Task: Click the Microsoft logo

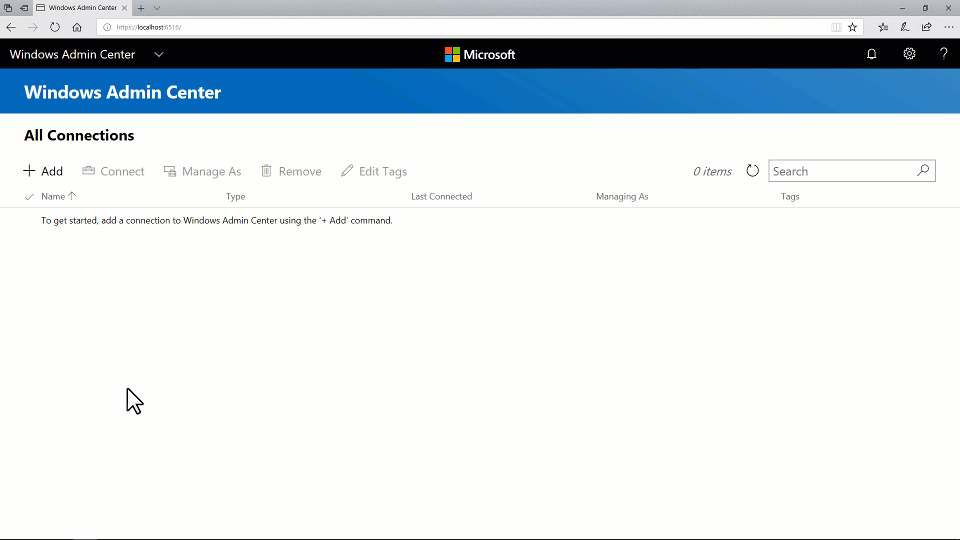Action: (480, 54)
